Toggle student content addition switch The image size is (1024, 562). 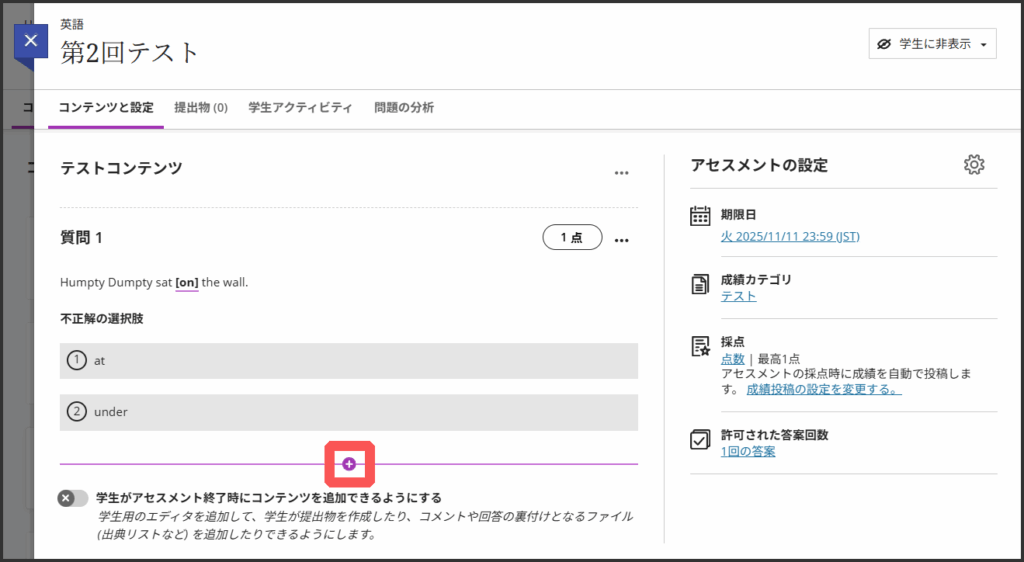point(73,498)
